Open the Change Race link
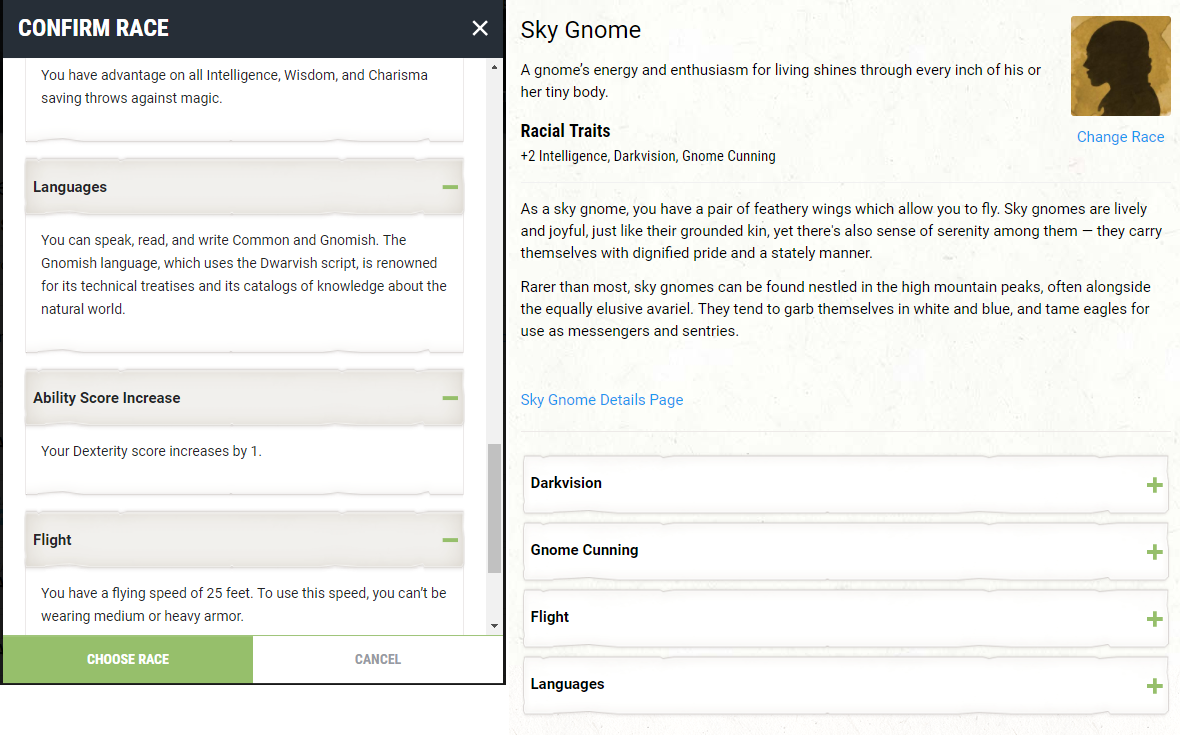The height and width of the screenshot is (735, 1181). pyautogui.click(x=1120, y=137)
